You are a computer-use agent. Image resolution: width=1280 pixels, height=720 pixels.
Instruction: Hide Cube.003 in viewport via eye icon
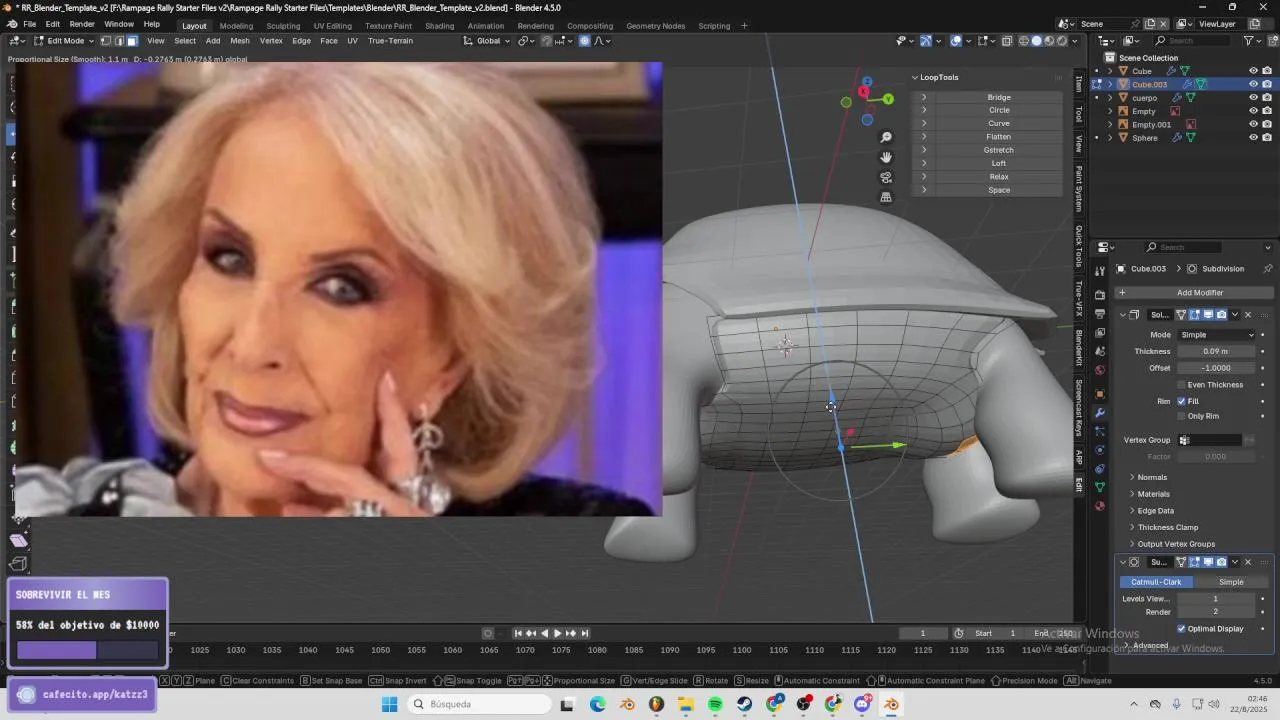pyautogui.click(x=1253, y=84)
